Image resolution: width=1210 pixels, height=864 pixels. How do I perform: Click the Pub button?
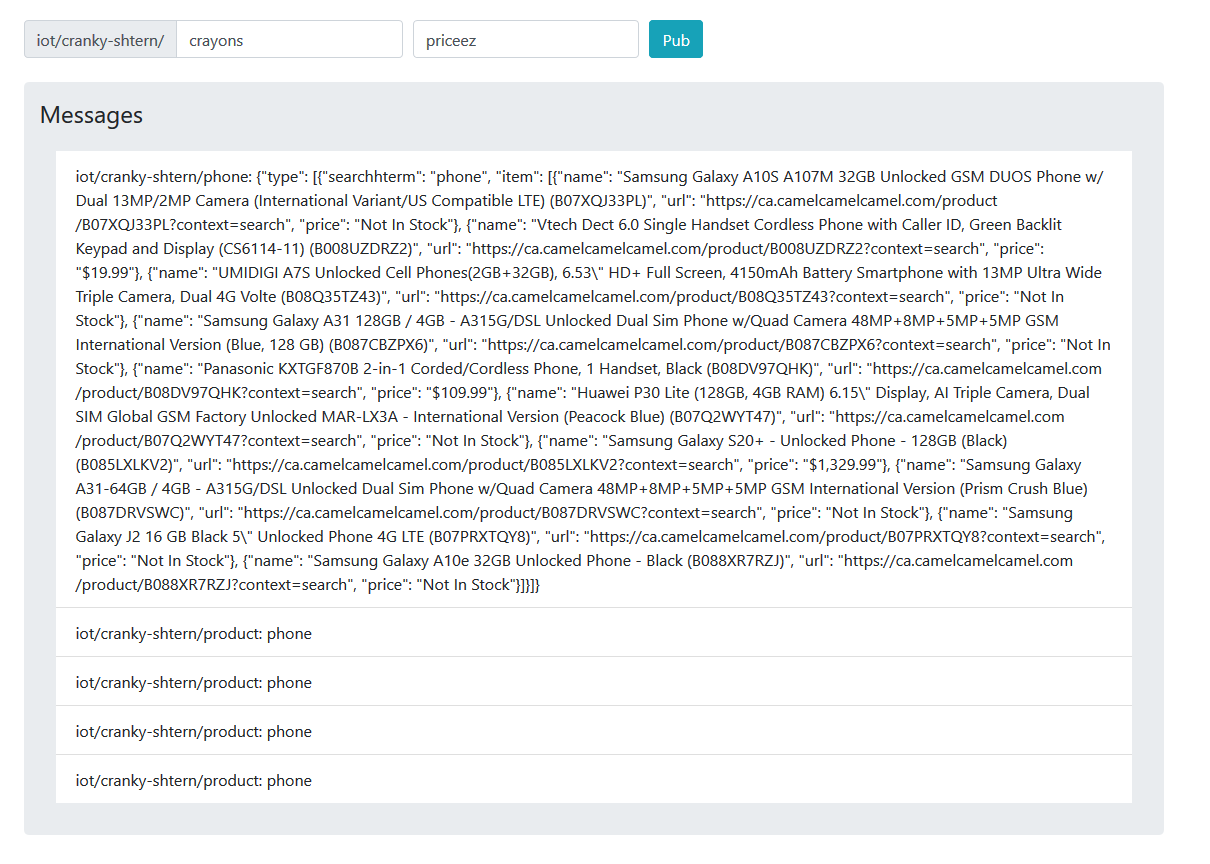pos(676,39)
